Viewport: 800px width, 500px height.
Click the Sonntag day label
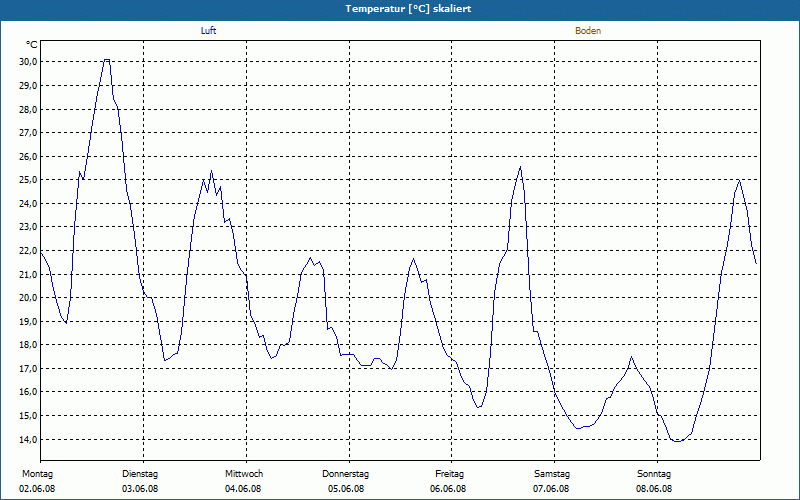(x=654, y=474)
